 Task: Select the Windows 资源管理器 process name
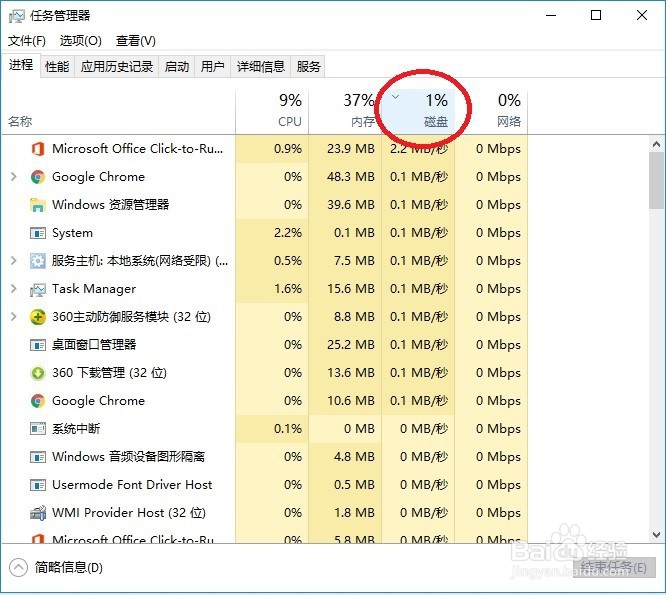tap(110, 205)
